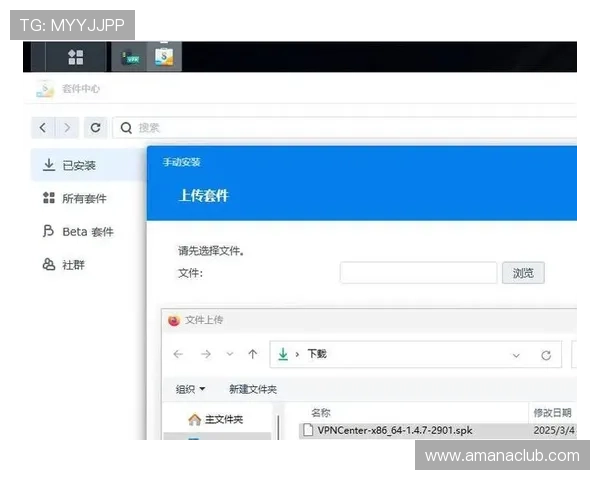600x480 pixels.
Task: Click 下载 in the address bar
Action: (317, 354)
